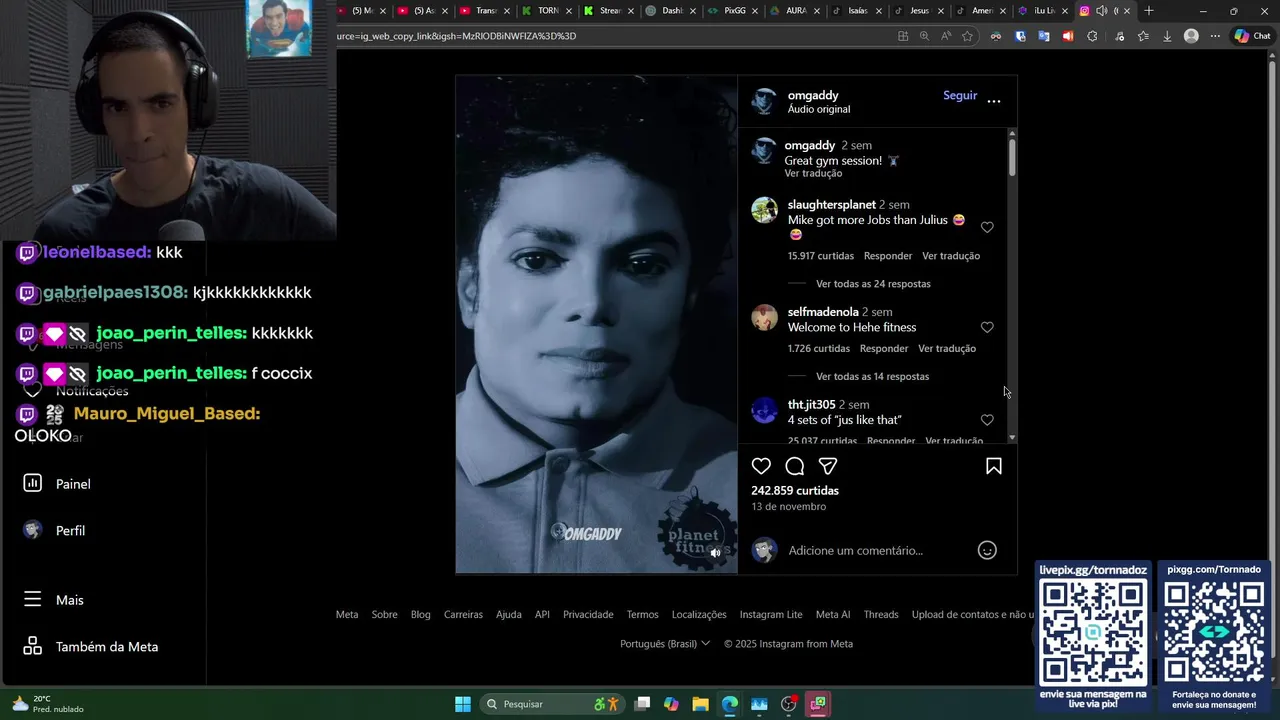Open the Windows Start menu
The height and width of the screenshot is (720, 1280).
462,704
